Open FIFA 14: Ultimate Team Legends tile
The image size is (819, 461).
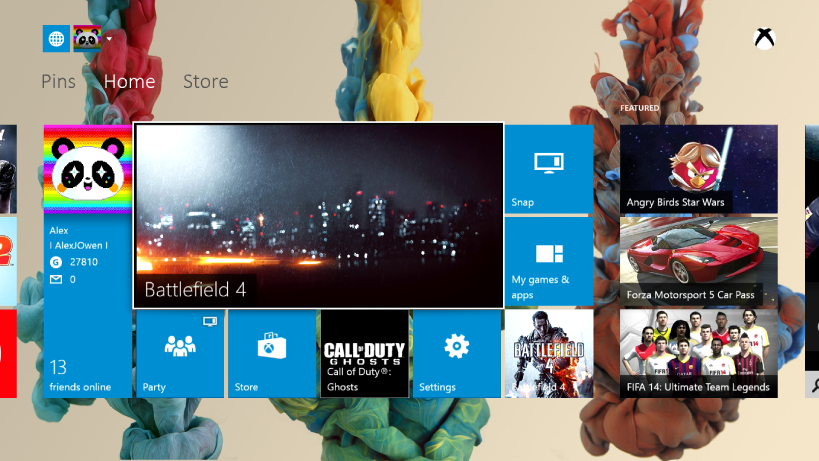[699, 353]
